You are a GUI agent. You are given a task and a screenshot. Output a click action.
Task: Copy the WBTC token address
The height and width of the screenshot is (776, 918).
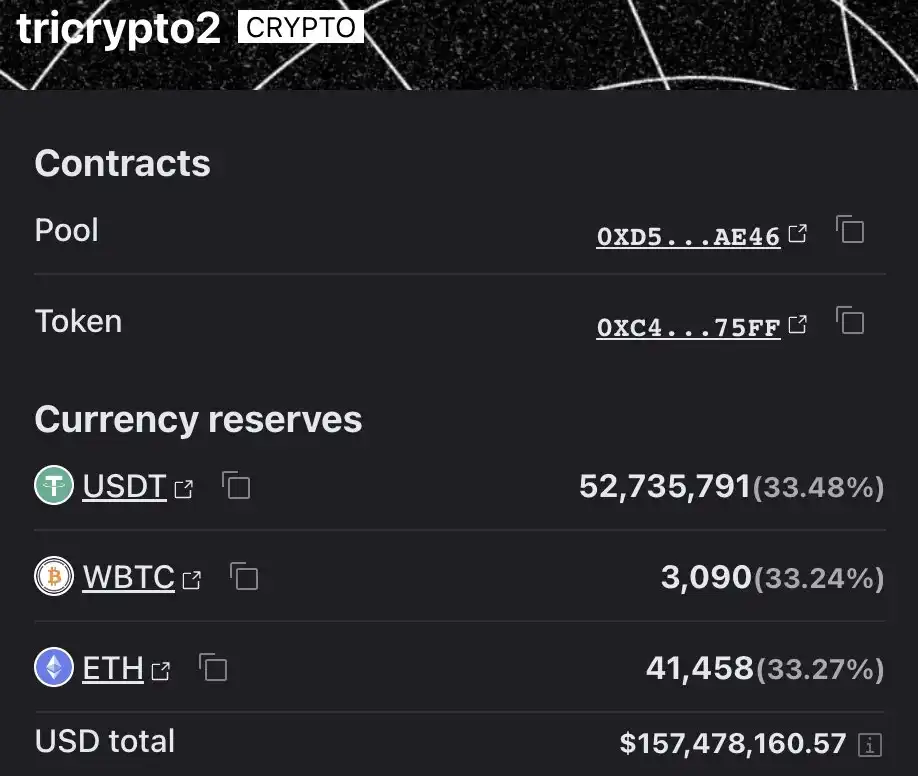coord(244,577)
